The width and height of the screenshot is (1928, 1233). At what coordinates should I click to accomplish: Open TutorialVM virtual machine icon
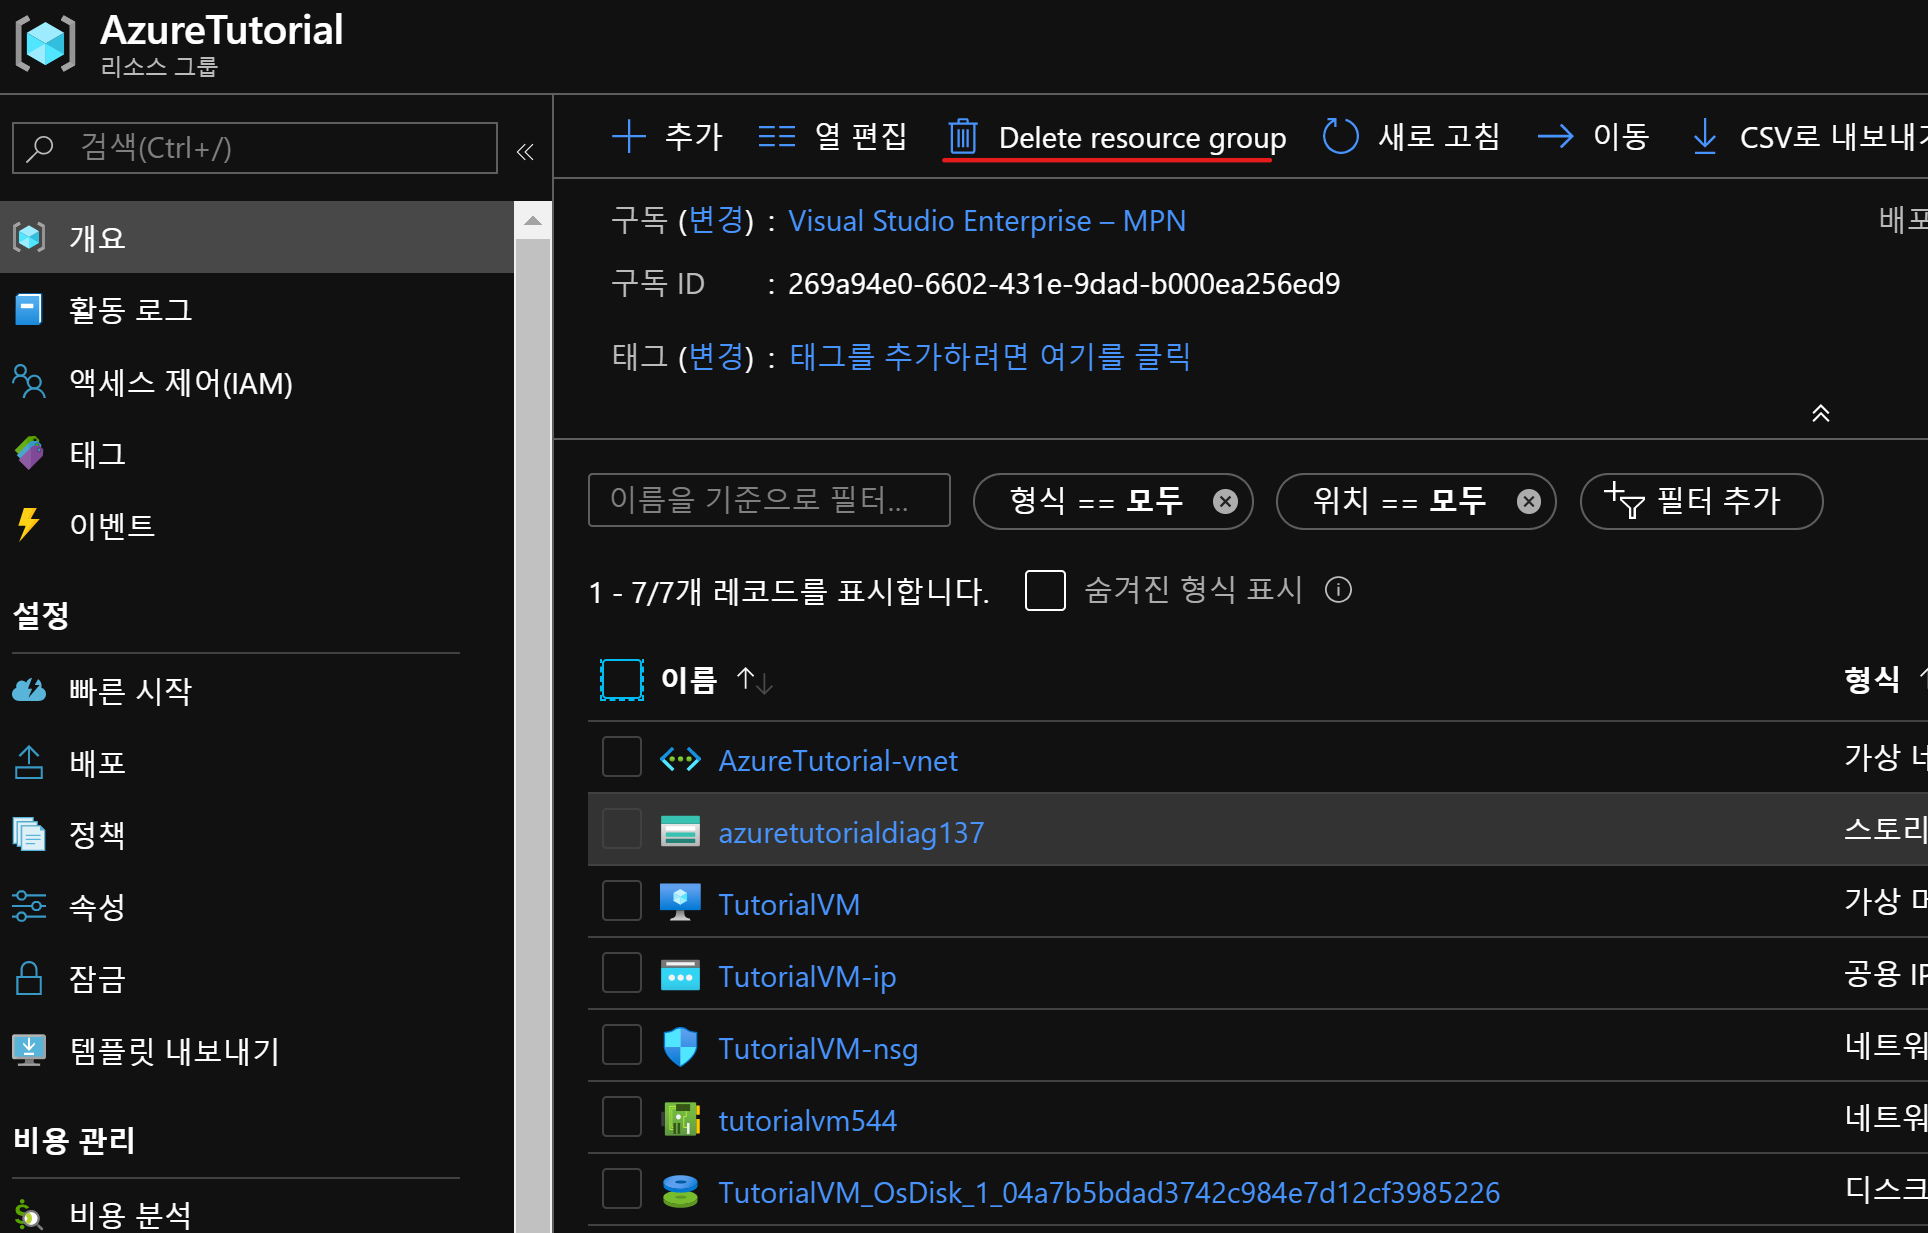680,903
